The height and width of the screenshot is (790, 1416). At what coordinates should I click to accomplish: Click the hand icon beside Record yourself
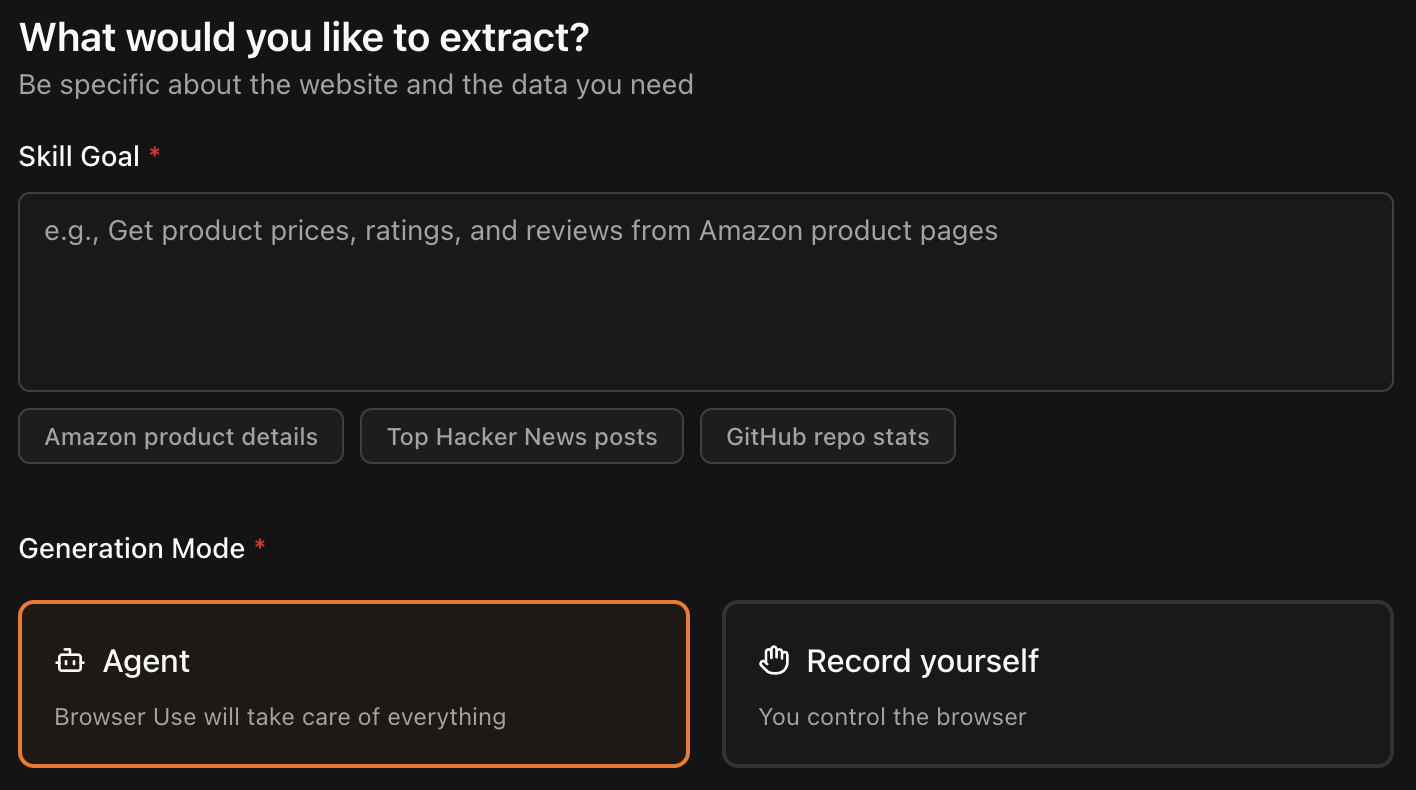(774, 661)
